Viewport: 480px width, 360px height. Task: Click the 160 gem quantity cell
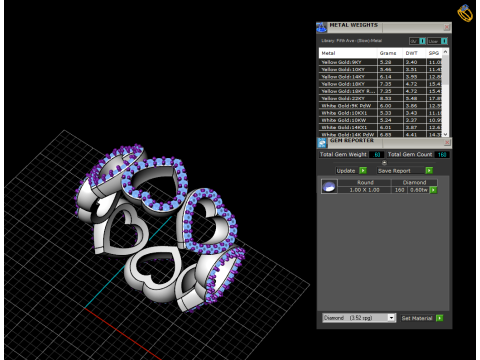(399, 190)
